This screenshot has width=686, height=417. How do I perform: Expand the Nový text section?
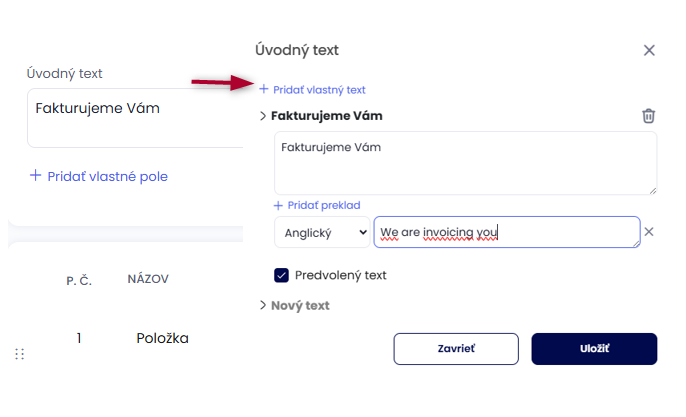263,305
